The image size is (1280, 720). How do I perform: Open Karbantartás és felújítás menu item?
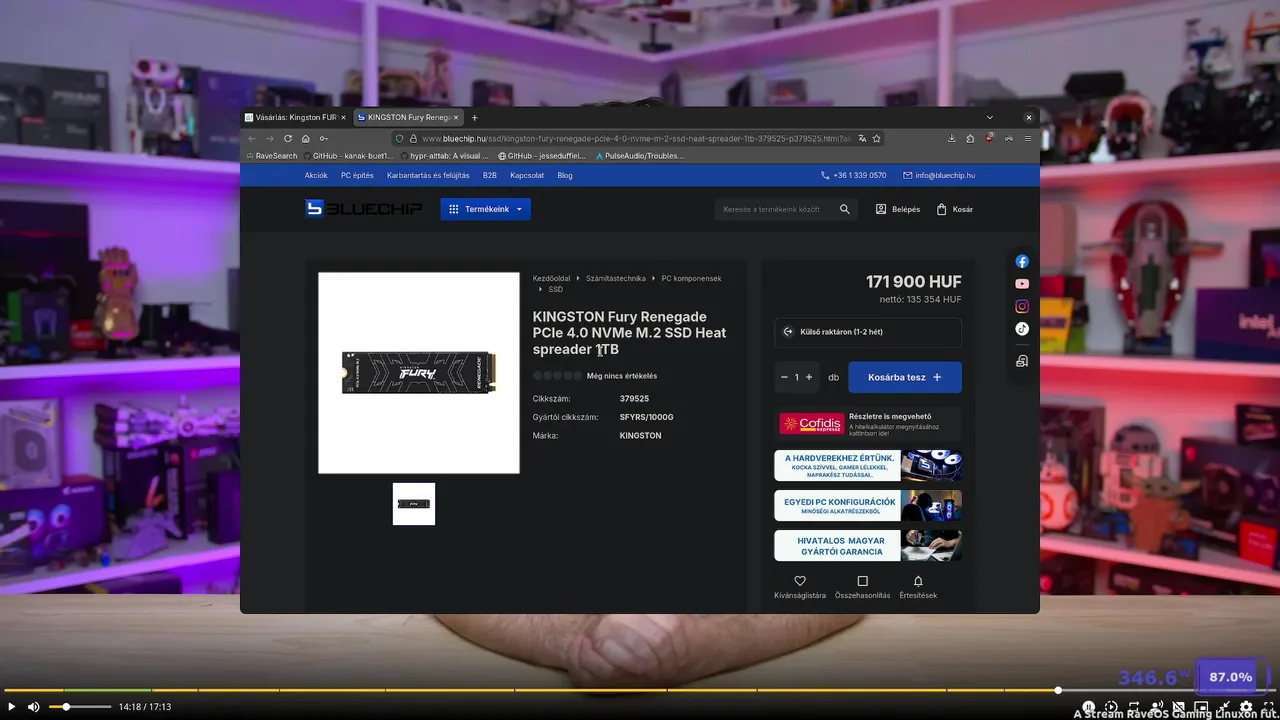click(x=428, y=175)
